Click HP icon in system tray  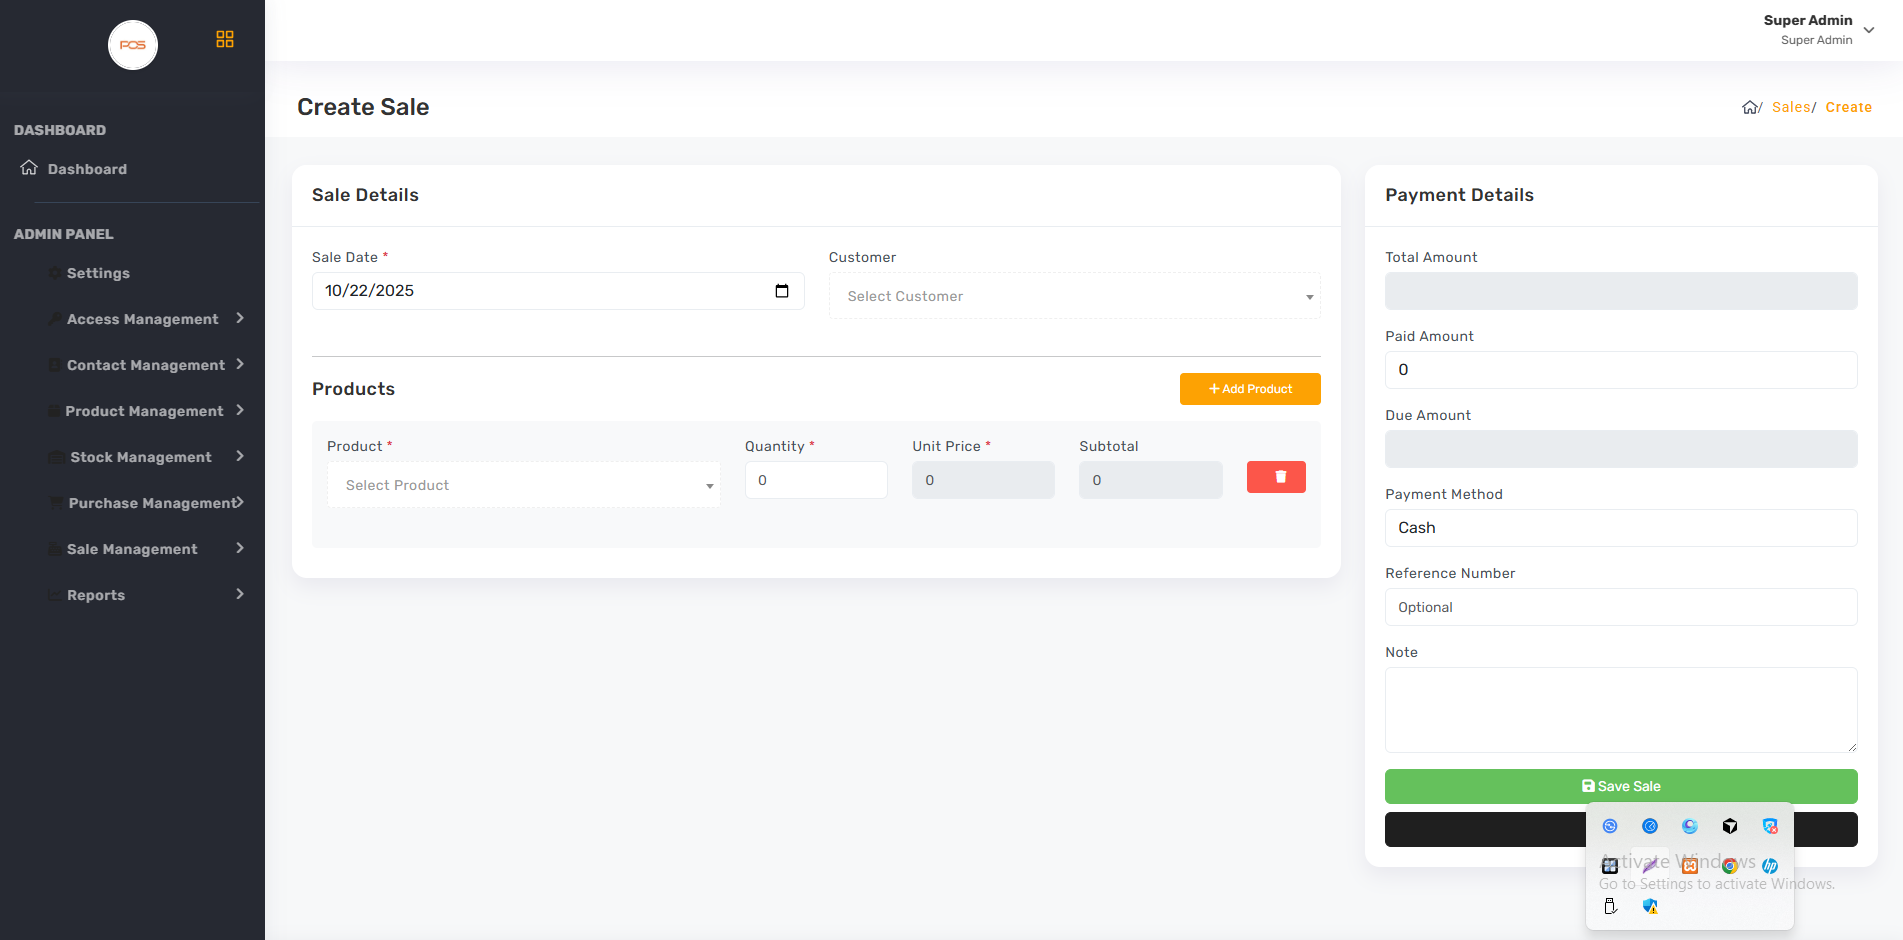[x=1770, y=866]
